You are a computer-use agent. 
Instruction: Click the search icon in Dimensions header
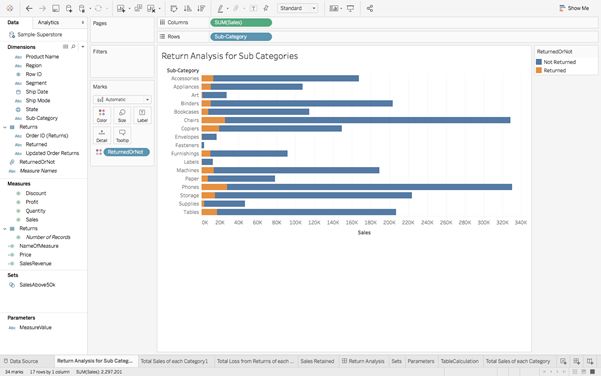tap(73, 47)
